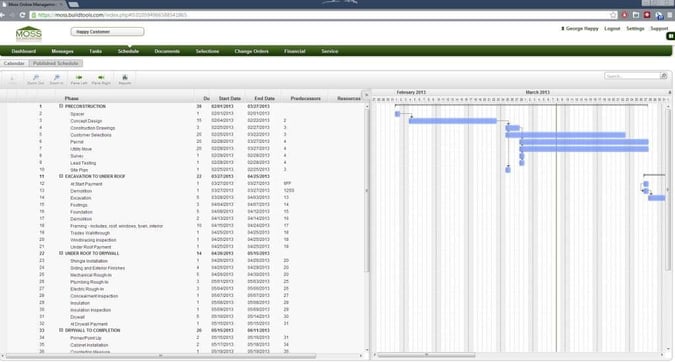Collapse the EXCAVATION TO UNDER ROOF group

(x=61, y=176)
